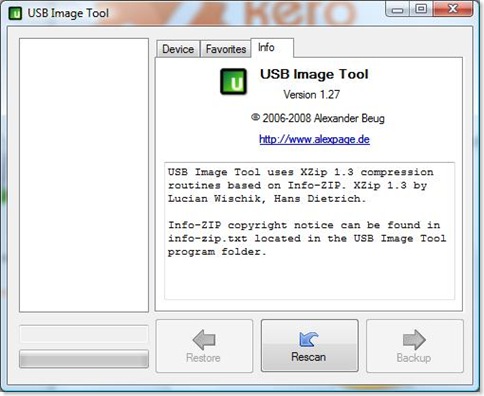Click the green USB Image Tool logo
Viewport: 484px width, 396px height.
[x=233, y=81]
